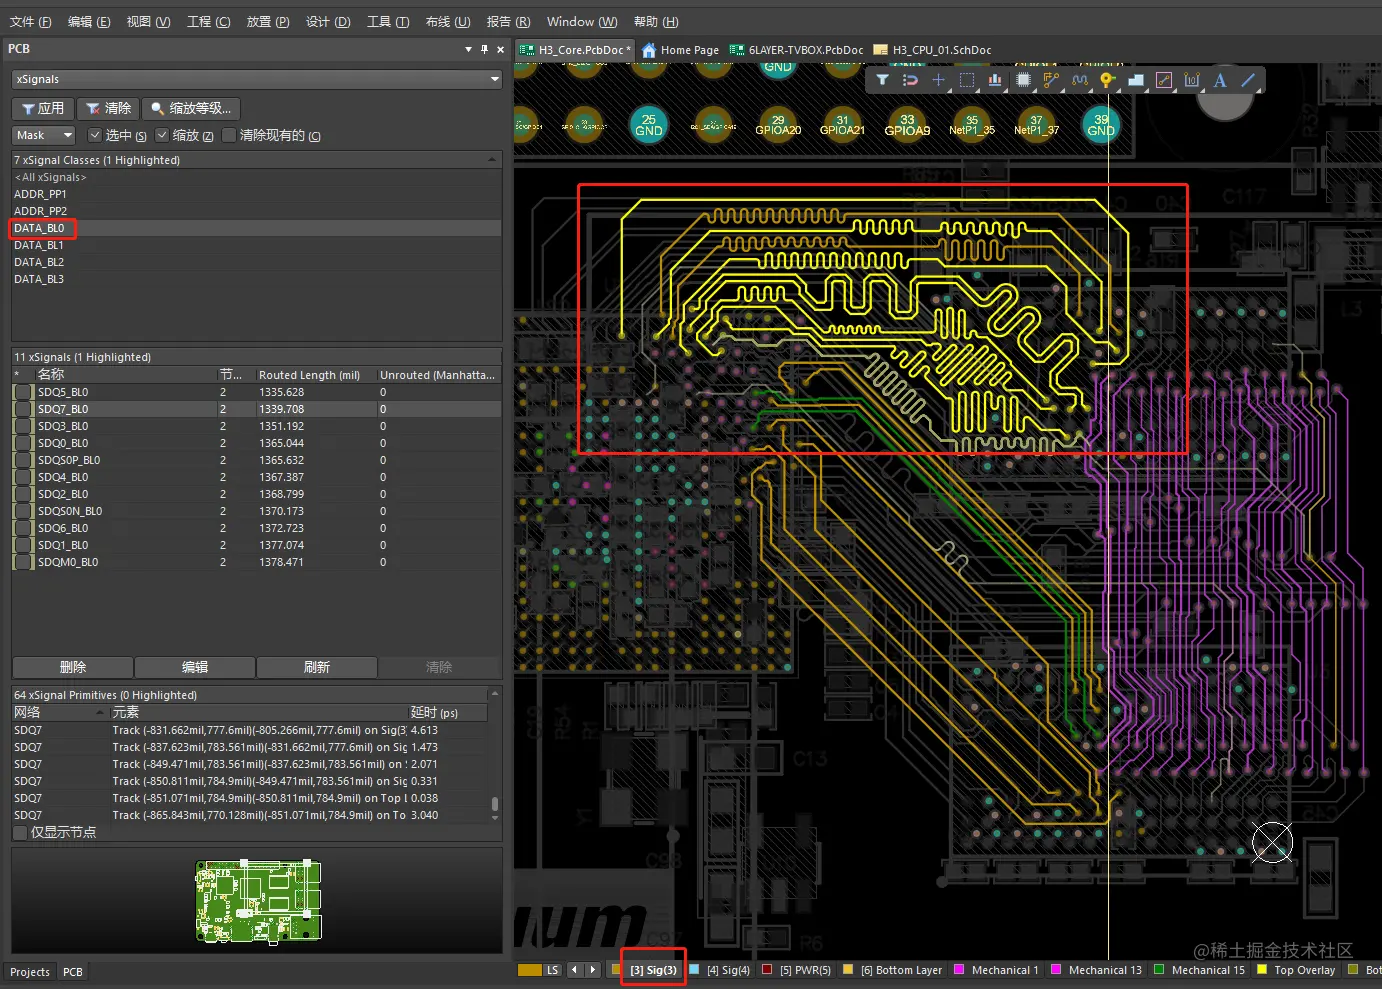This screenshot has width=1382, height=989.
Task: Open the Mask mode dropdown
Action: tap(67, 135)
